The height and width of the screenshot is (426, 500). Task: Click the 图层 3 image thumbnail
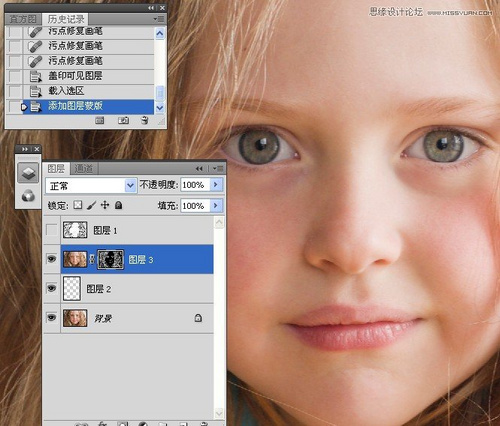(x=75, y=259)
